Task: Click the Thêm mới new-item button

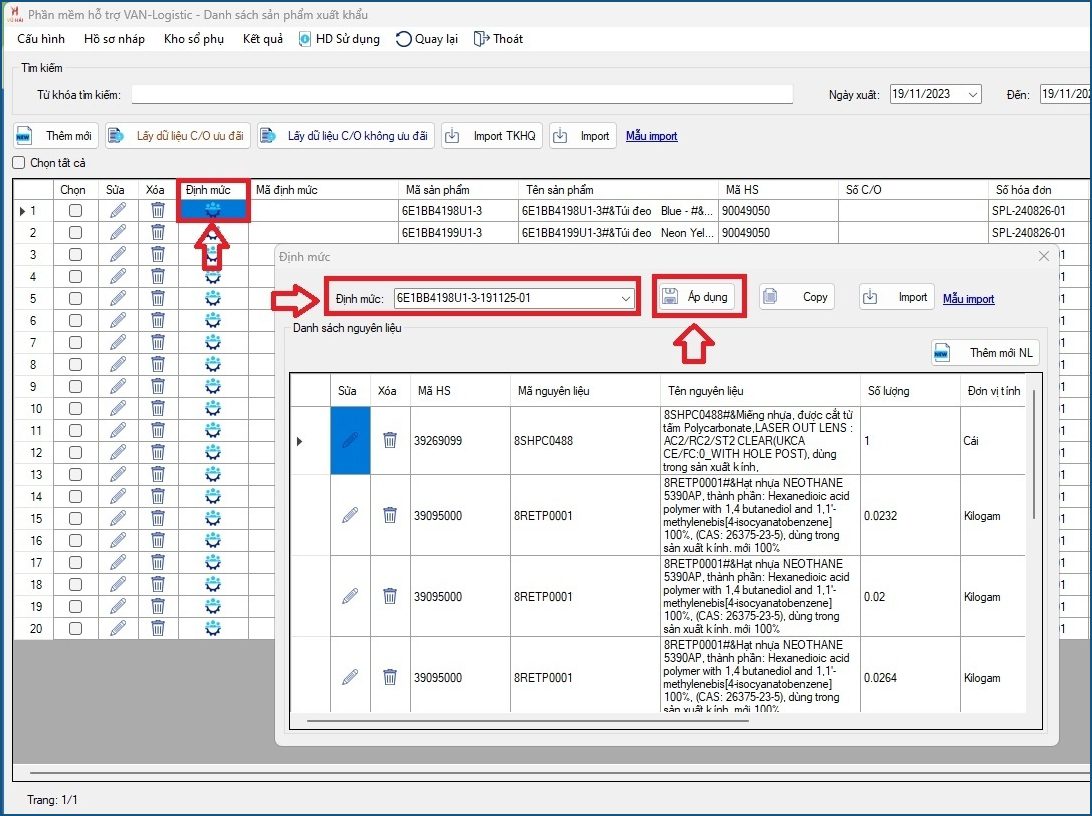Action: [x=56, y=136]
